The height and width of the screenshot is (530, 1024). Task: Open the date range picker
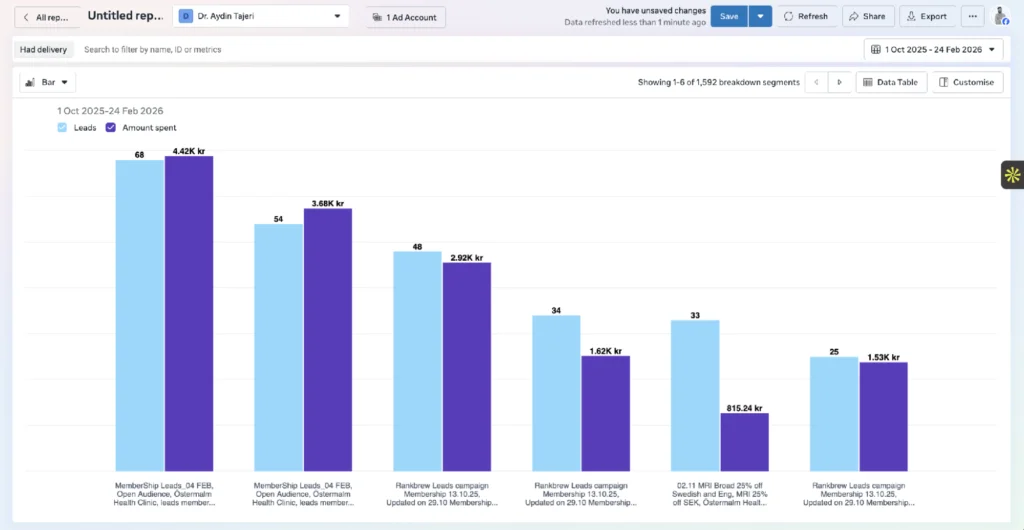pos(933,50)
